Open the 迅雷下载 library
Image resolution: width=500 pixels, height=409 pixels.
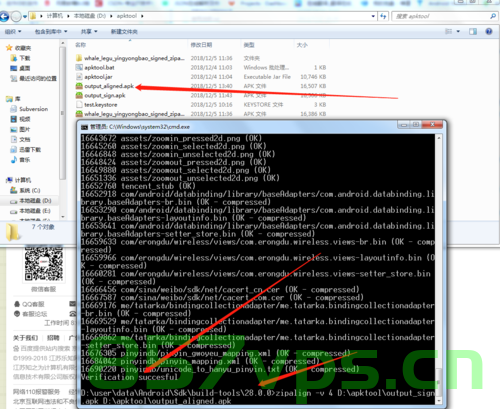coord(26,150)
